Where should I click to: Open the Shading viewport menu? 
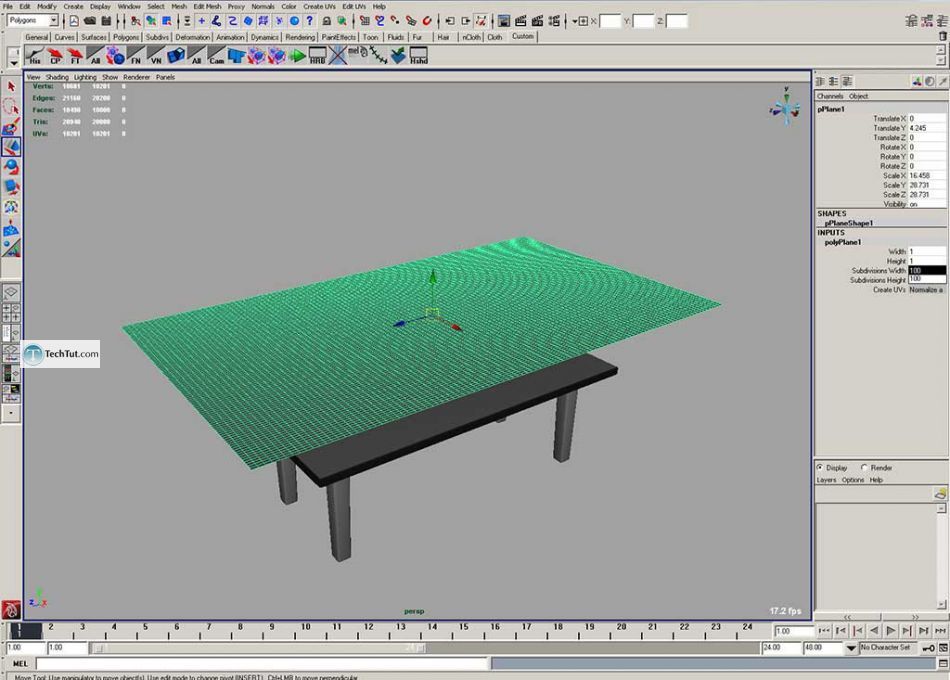click(x=57, y=77)
